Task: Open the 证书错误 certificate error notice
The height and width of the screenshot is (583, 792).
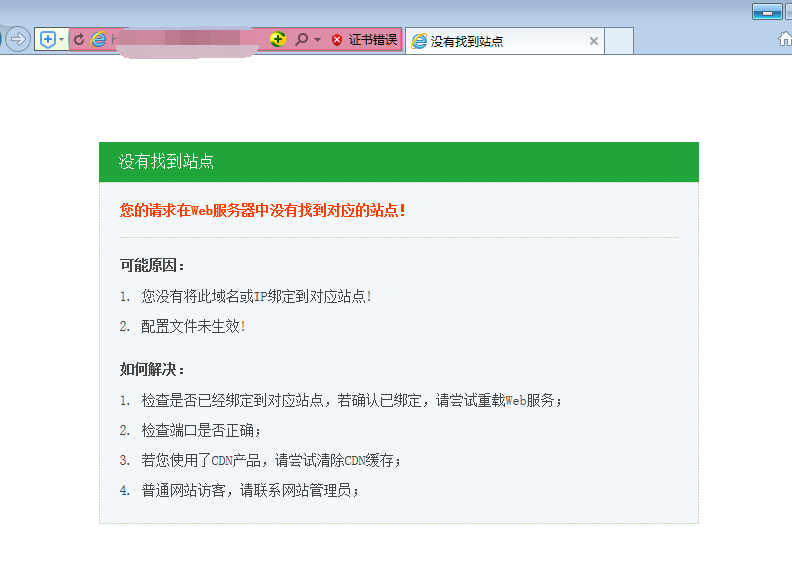Action: point(373,40)
